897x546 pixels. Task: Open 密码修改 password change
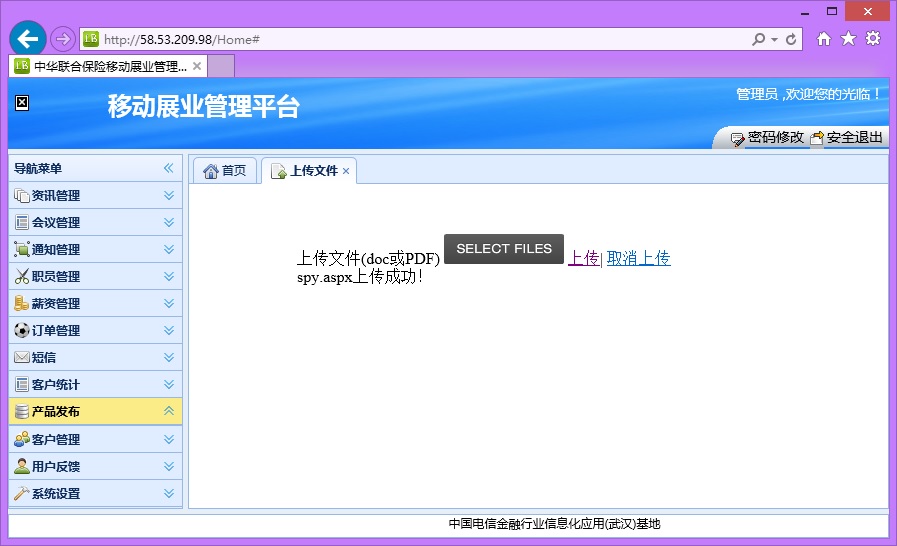(x=768, y=137)
